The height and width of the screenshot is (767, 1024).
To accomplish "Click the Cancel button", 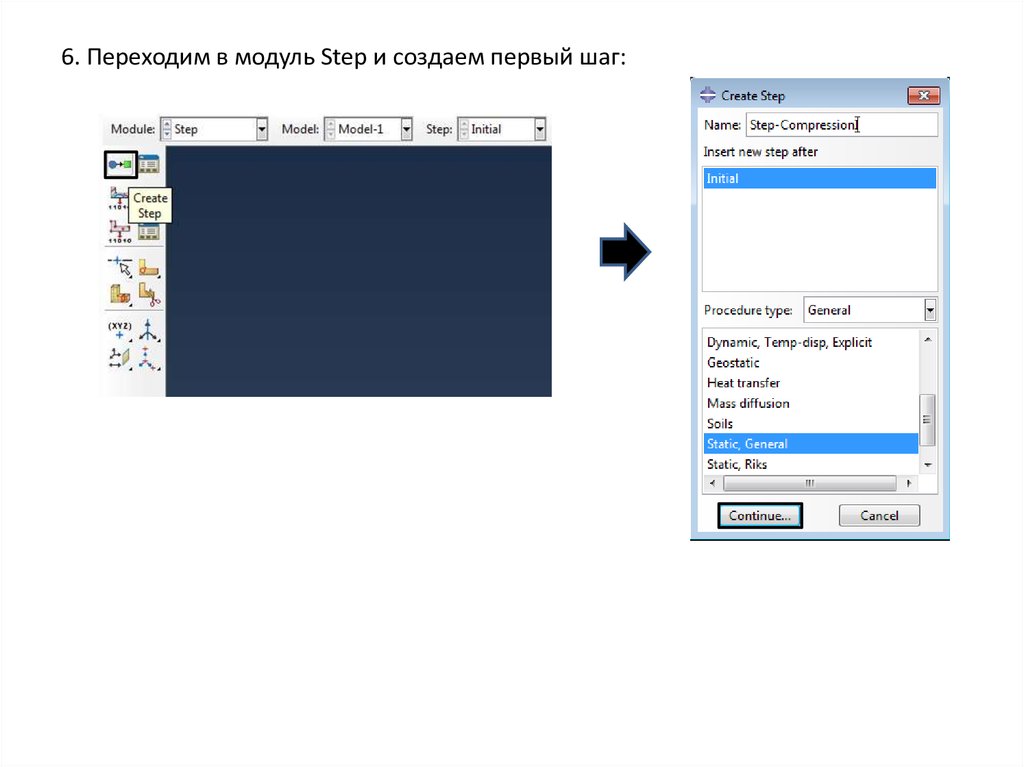I will [879, 515].
